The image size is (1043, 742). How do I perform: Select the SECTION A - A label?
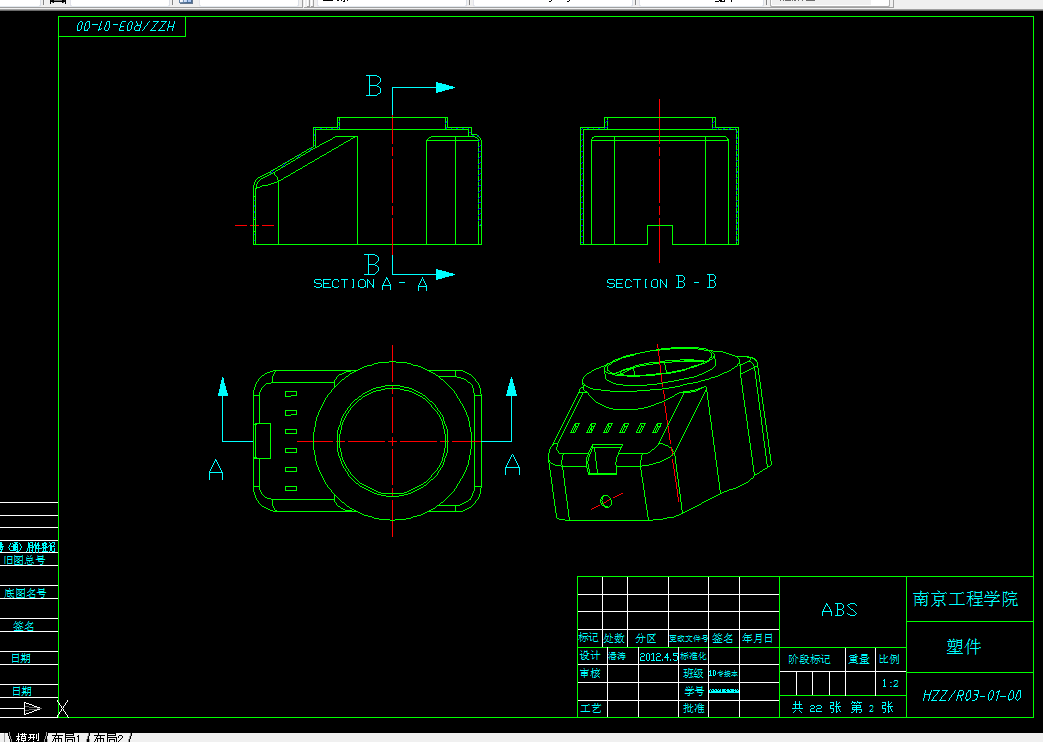point(371,284)
